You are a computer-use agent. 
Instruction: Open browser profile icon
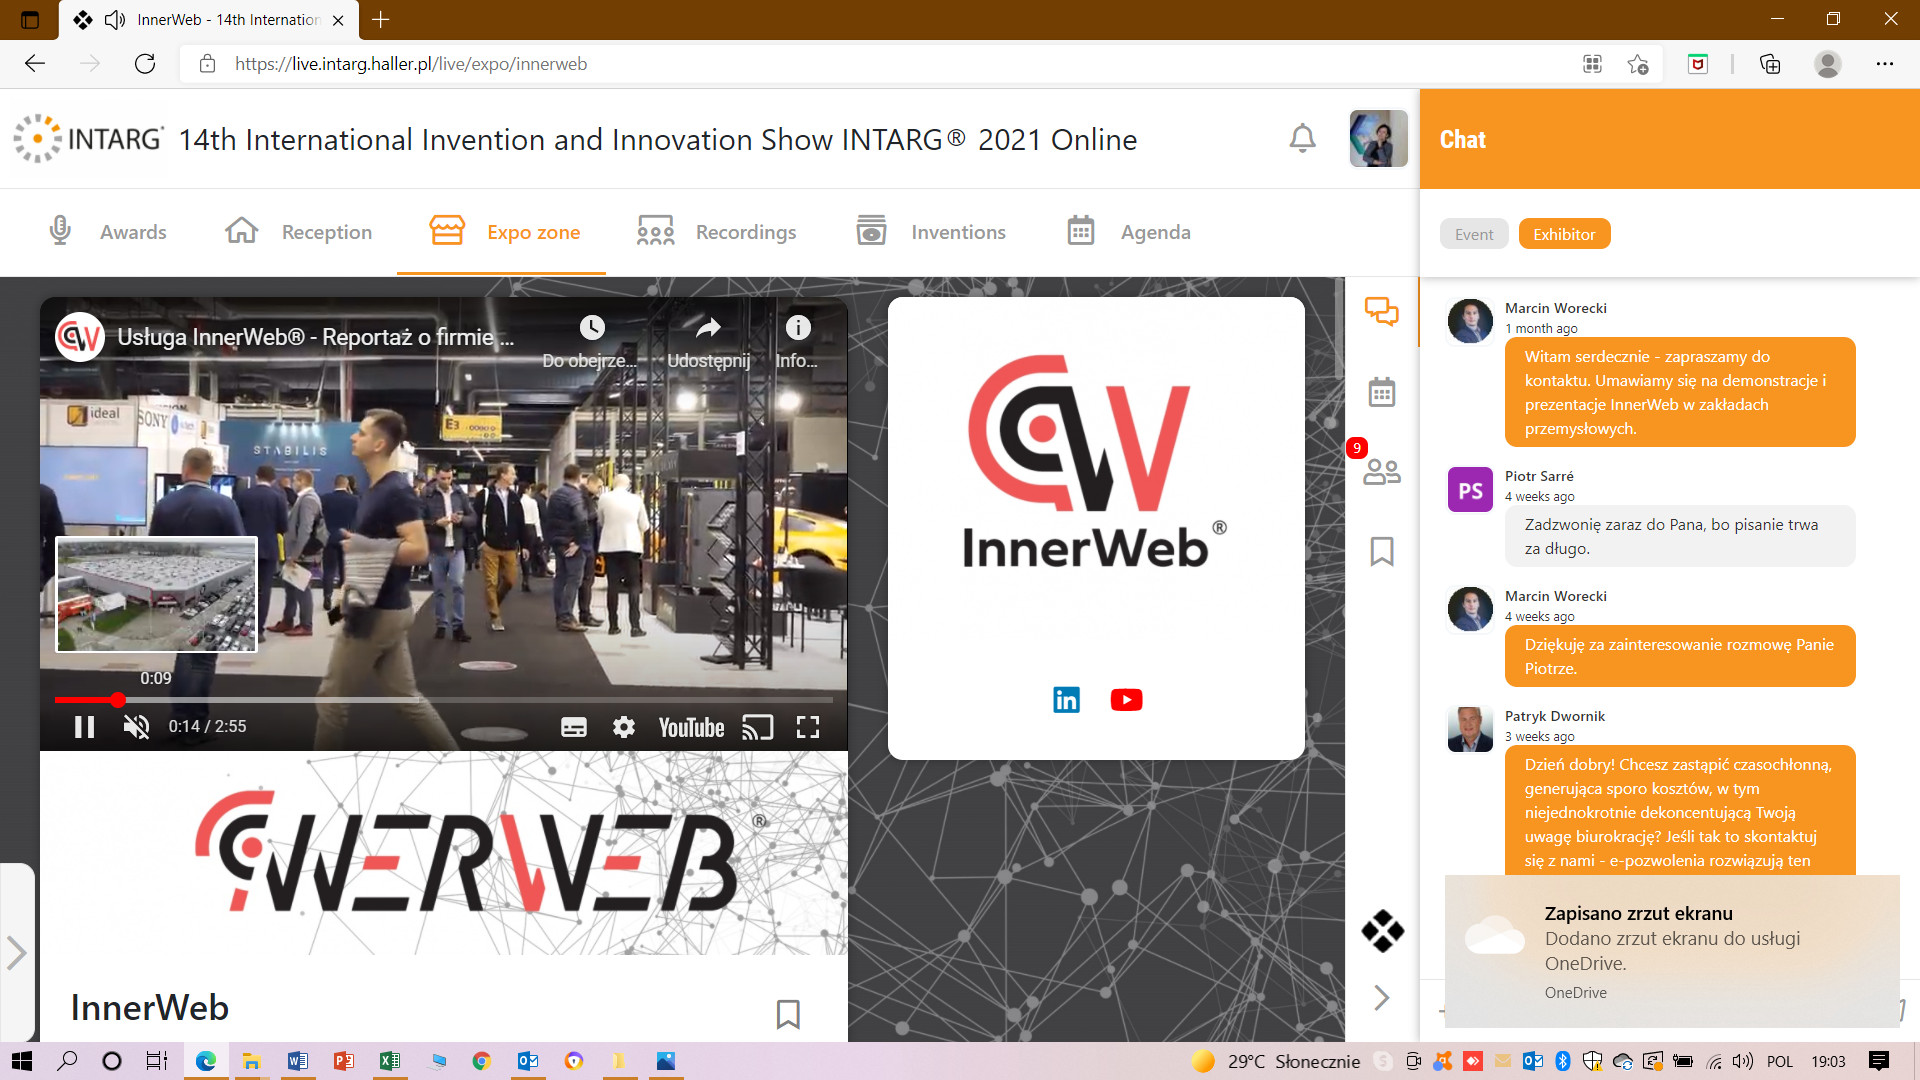click(x=1828, y=64)
